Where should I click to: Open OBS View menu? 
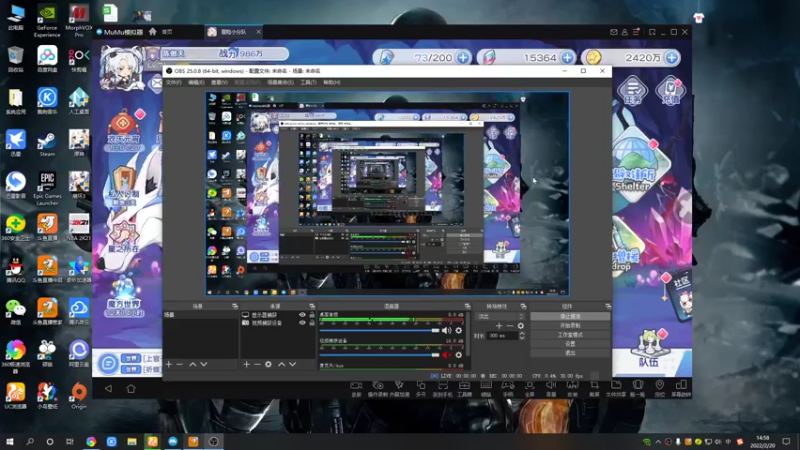click(219, 82)
